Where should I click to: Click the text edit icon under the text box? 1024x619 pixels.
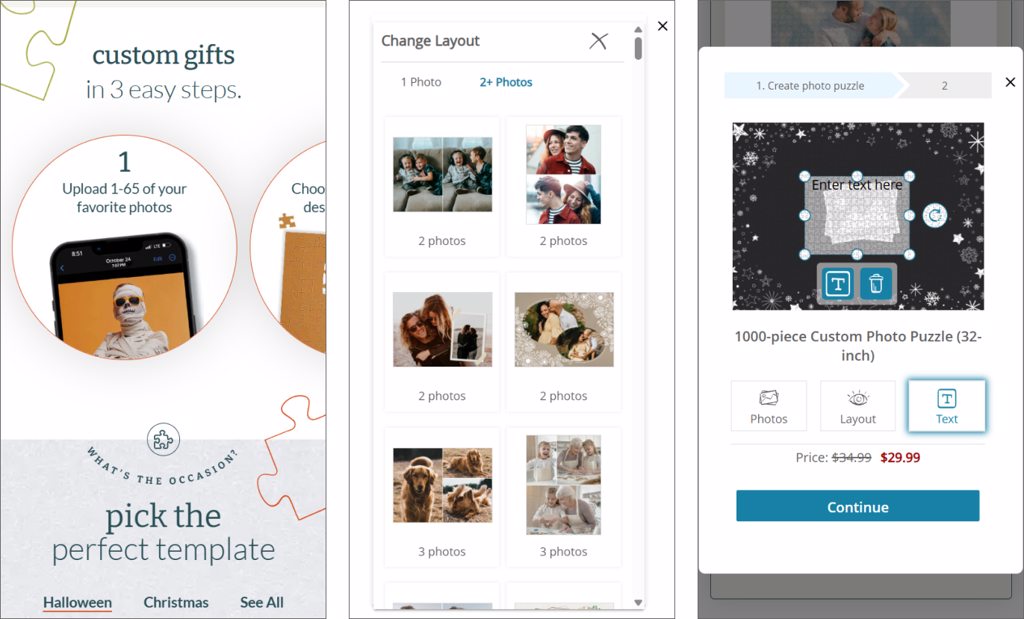pos(837,283)
